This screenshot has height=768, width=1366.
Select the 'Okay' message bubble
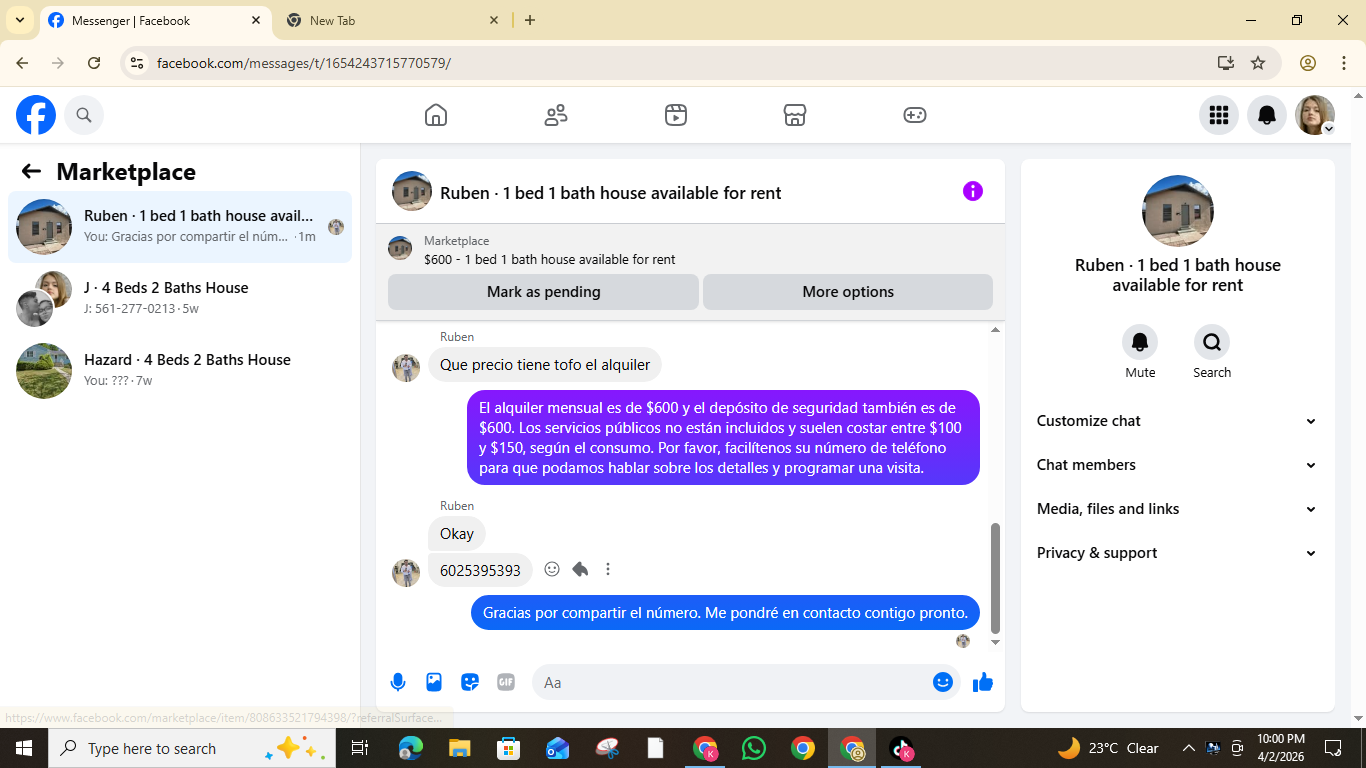click(x=457, y=534)
